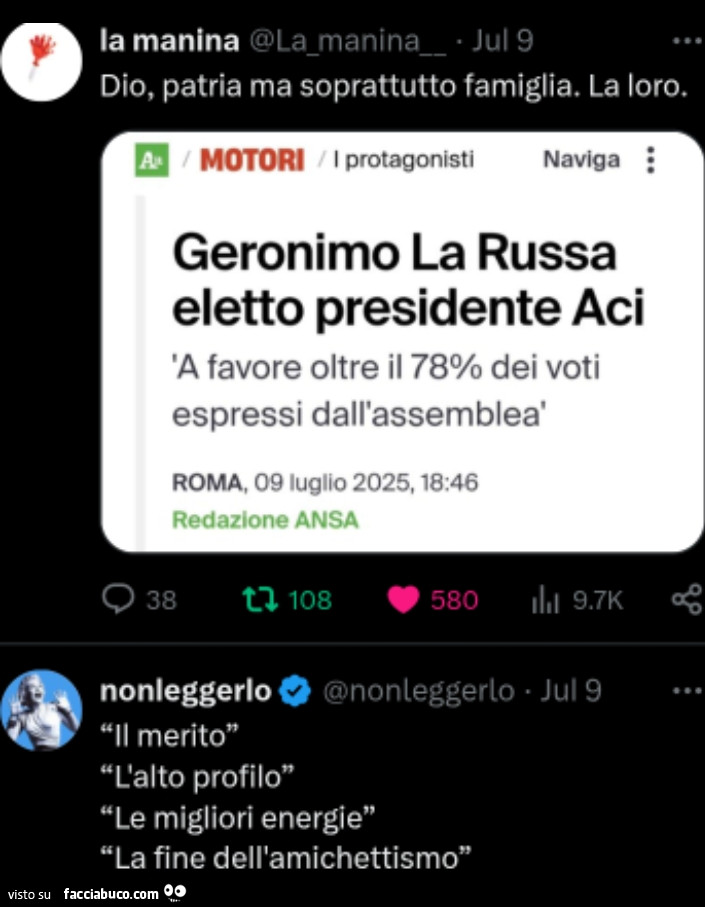705x907 pixels.
Task: Open the vertical three-dot menu beside Naviga
Action: point(651,160)
